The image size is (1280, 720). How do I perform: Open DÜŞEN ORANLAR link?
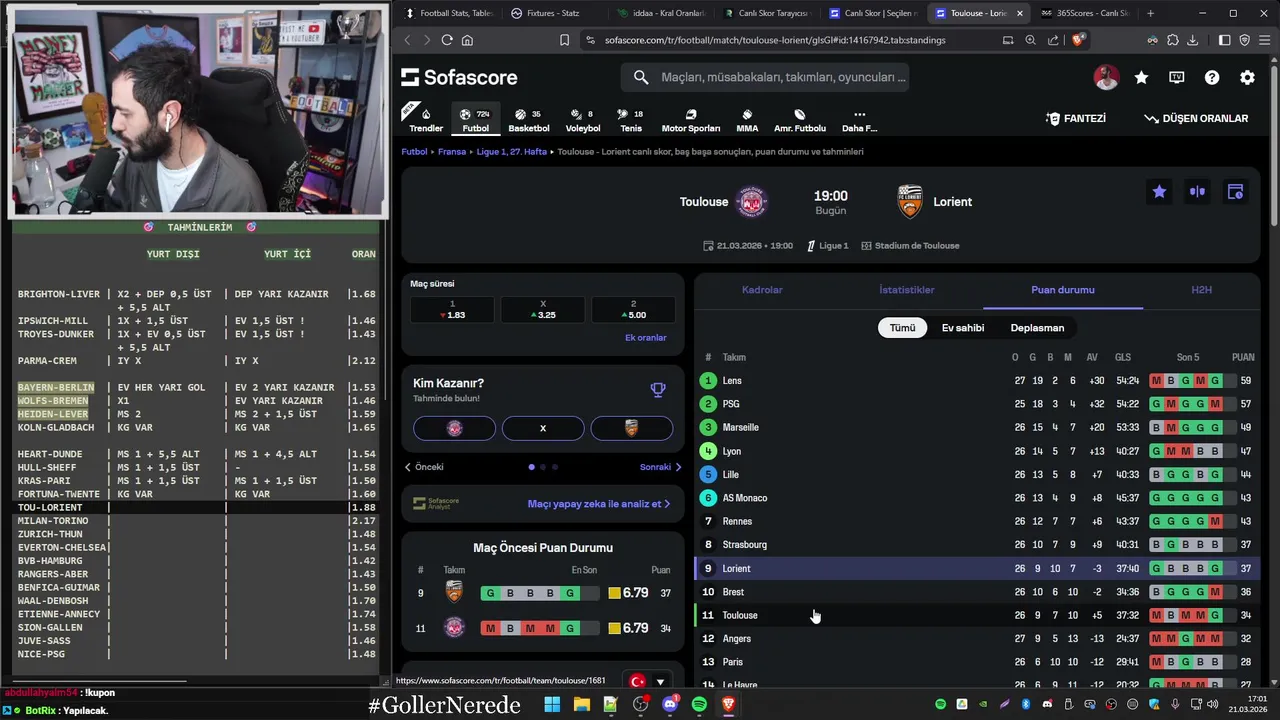point(1196,118)
